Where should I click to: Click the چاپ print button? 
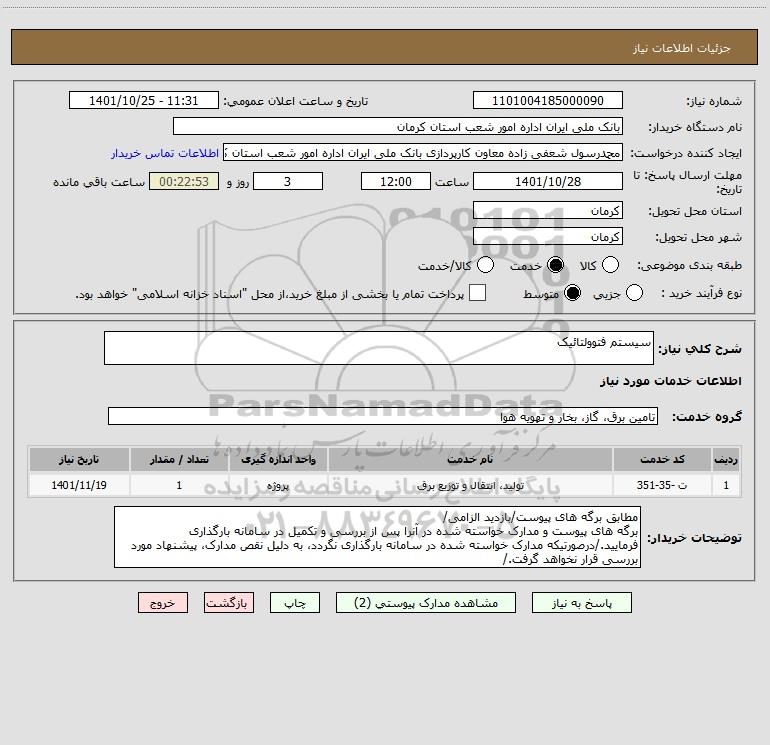[x=295, y=603]
